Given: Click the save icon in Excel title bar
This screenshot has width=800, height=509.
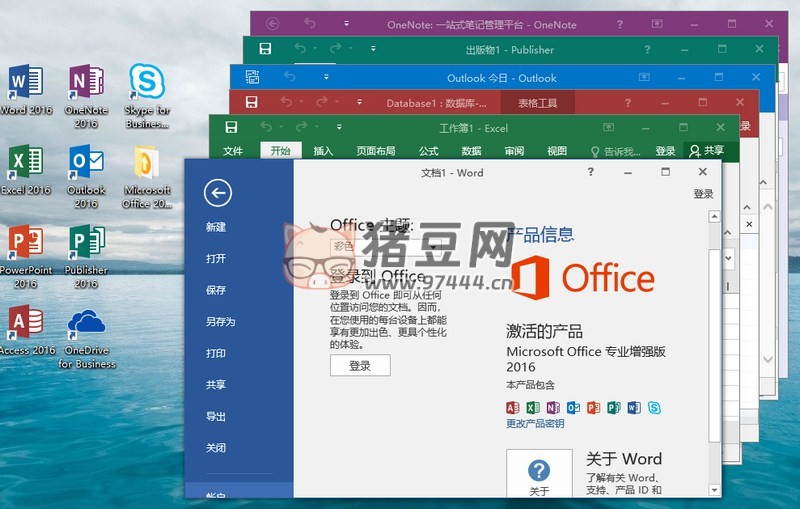Looking at the screenshot, I should pos(231,127).
